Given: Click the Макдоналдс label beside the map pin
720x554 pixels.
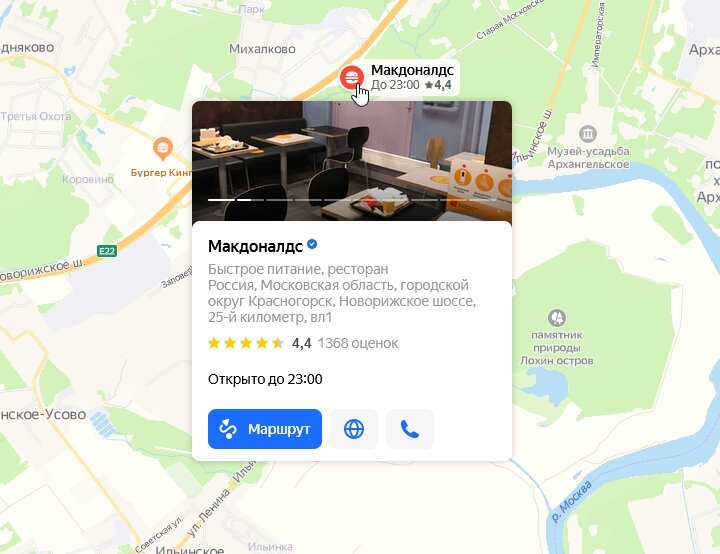Looking at the screenshot, I should tap(412, 70).
